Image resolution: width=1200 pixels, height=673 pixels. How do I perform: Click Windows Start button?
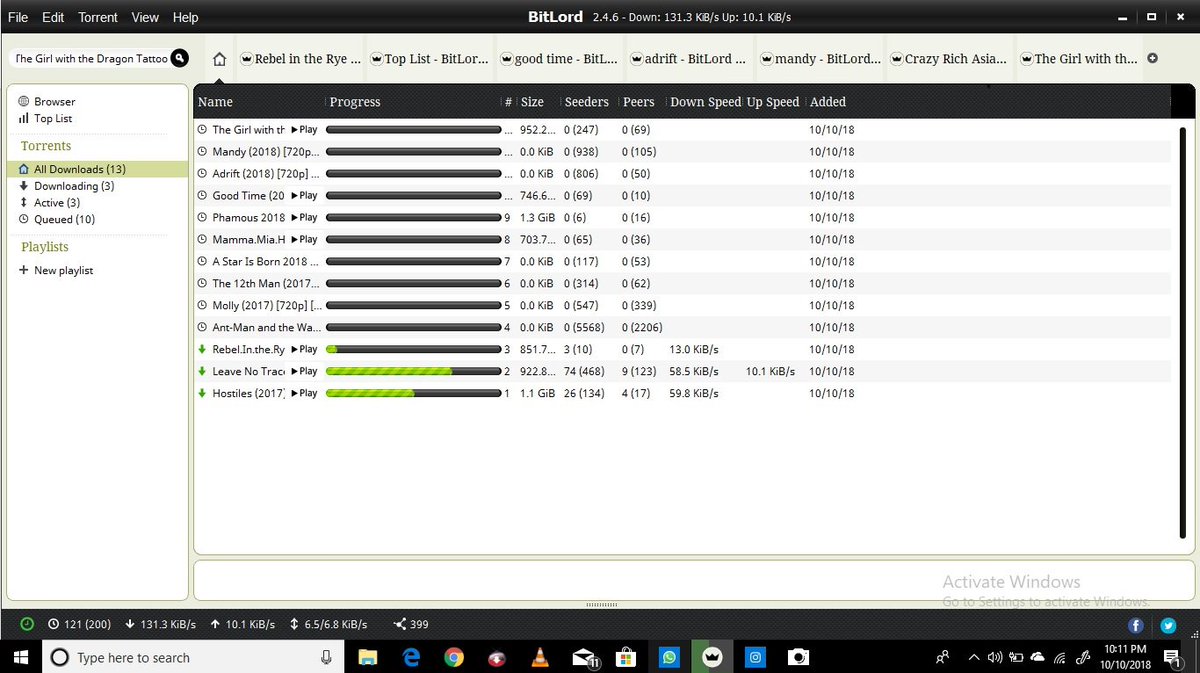pyautogui.click(x=20, y=657)
